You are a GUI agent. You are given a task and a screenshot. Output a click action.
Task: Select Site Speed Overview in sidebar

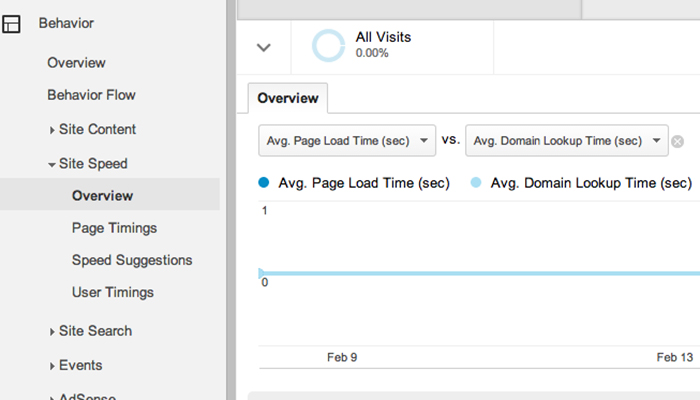point(110,195)
